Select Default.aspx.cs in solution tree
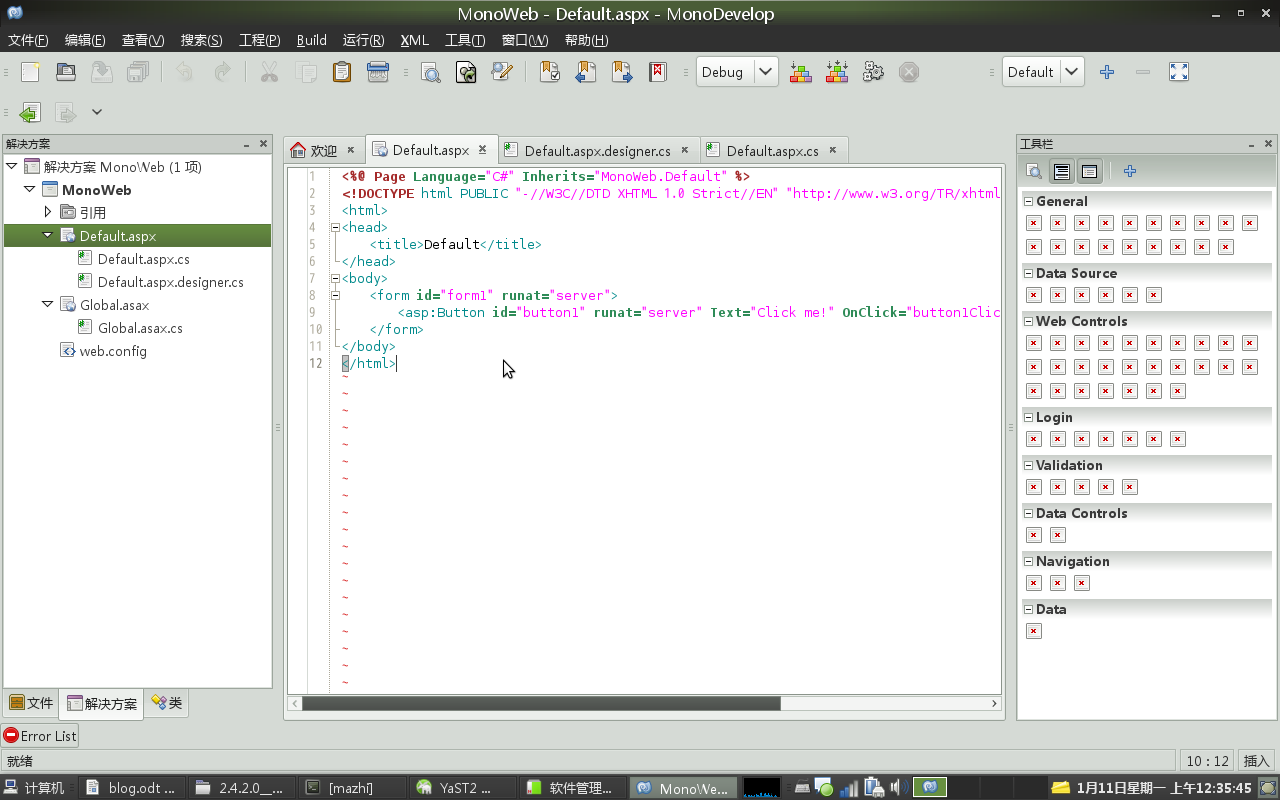Image resolution: width=1280 pixels, height=800 pixels. [x=143, y=259]
